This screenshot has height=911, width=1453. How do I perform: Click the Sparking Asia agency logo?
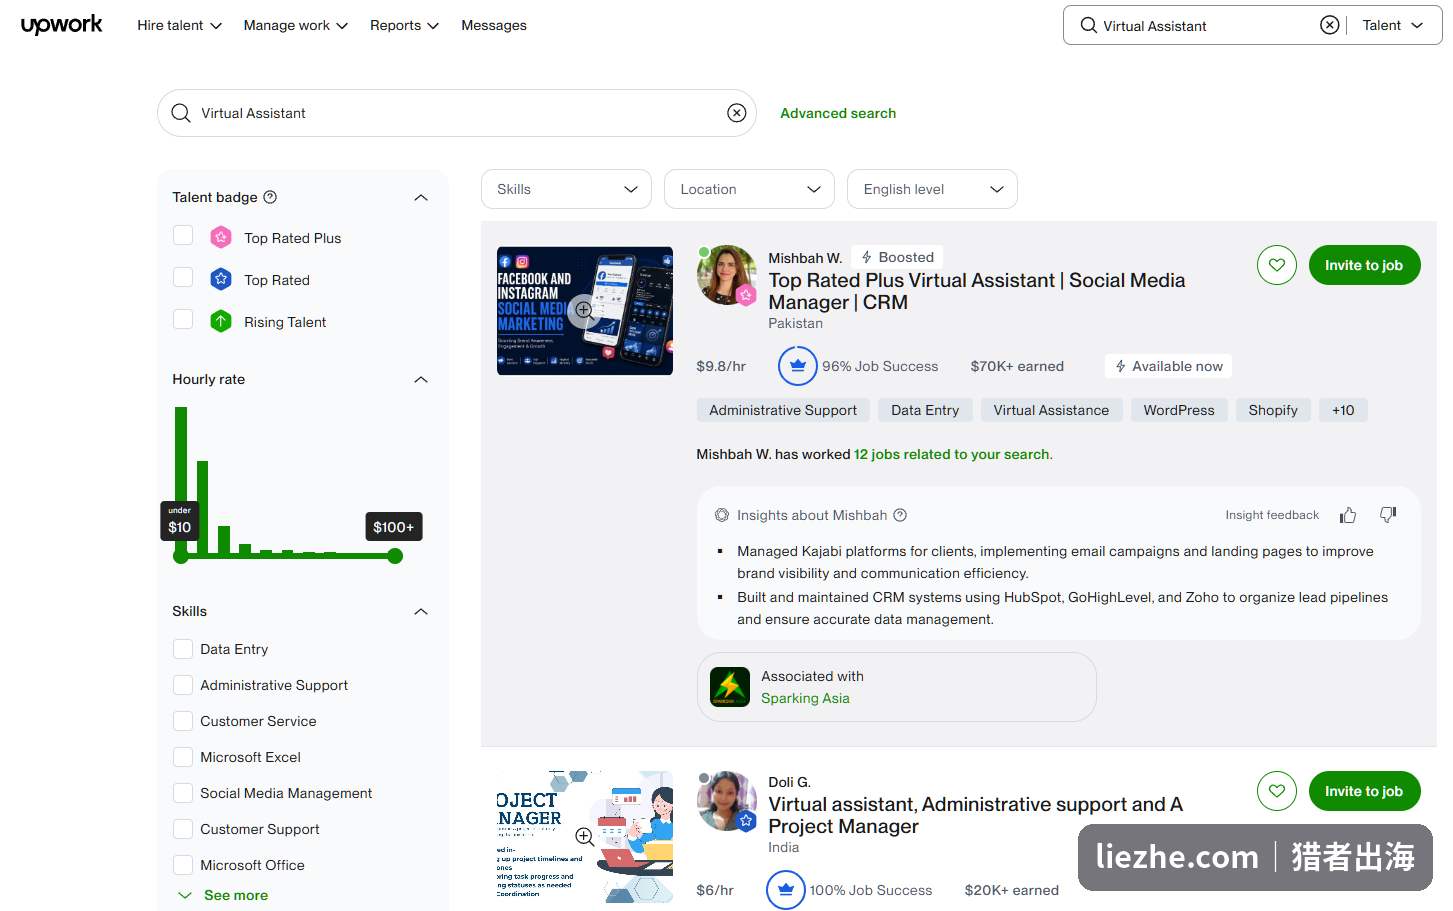(x=730, y=687)
